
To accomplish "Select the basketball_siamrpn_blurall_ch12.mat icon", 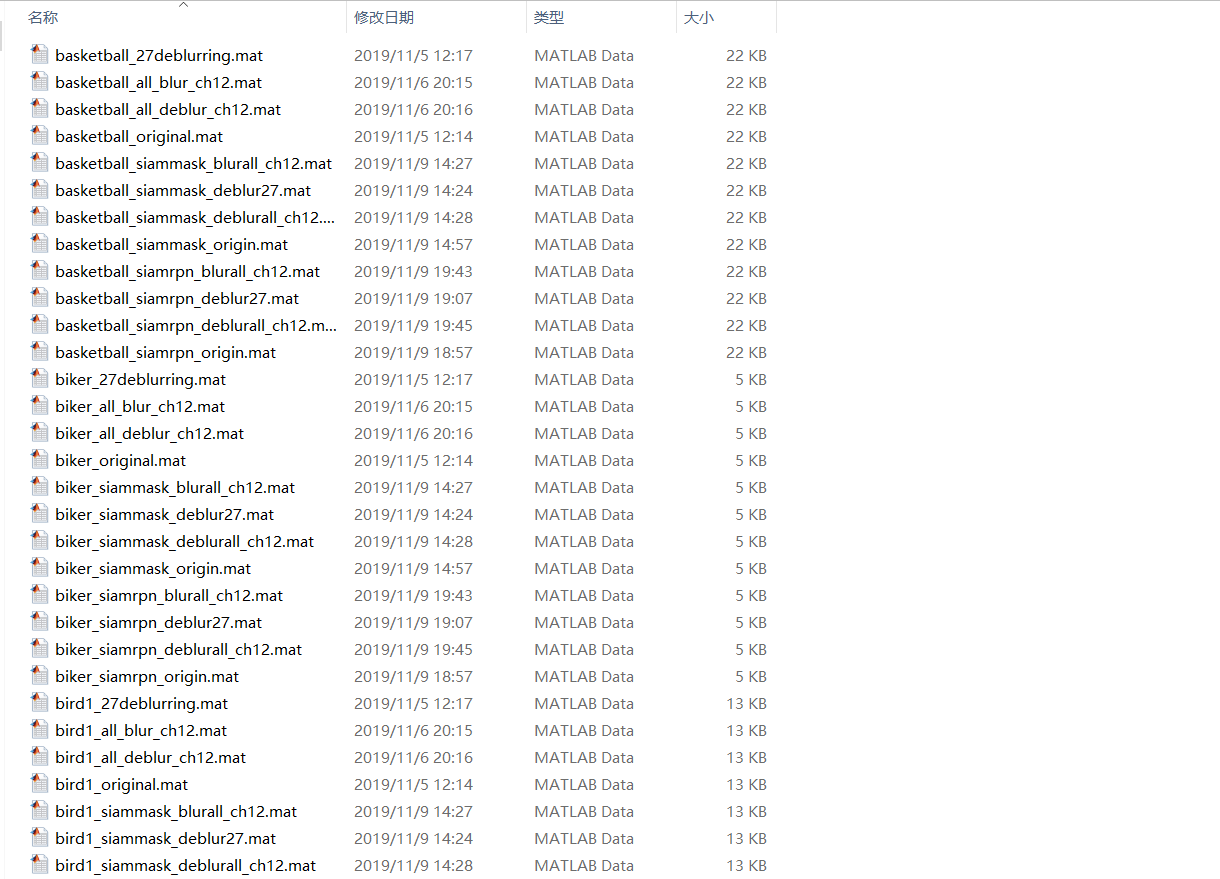I will click(39, 271).
